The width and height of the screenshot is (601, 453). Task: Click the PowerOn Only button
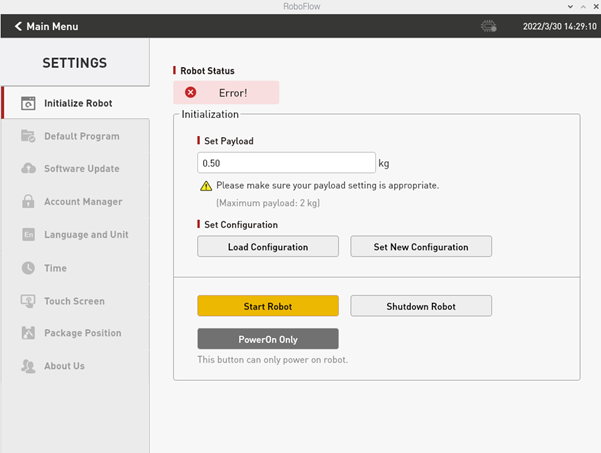(268, 339)
